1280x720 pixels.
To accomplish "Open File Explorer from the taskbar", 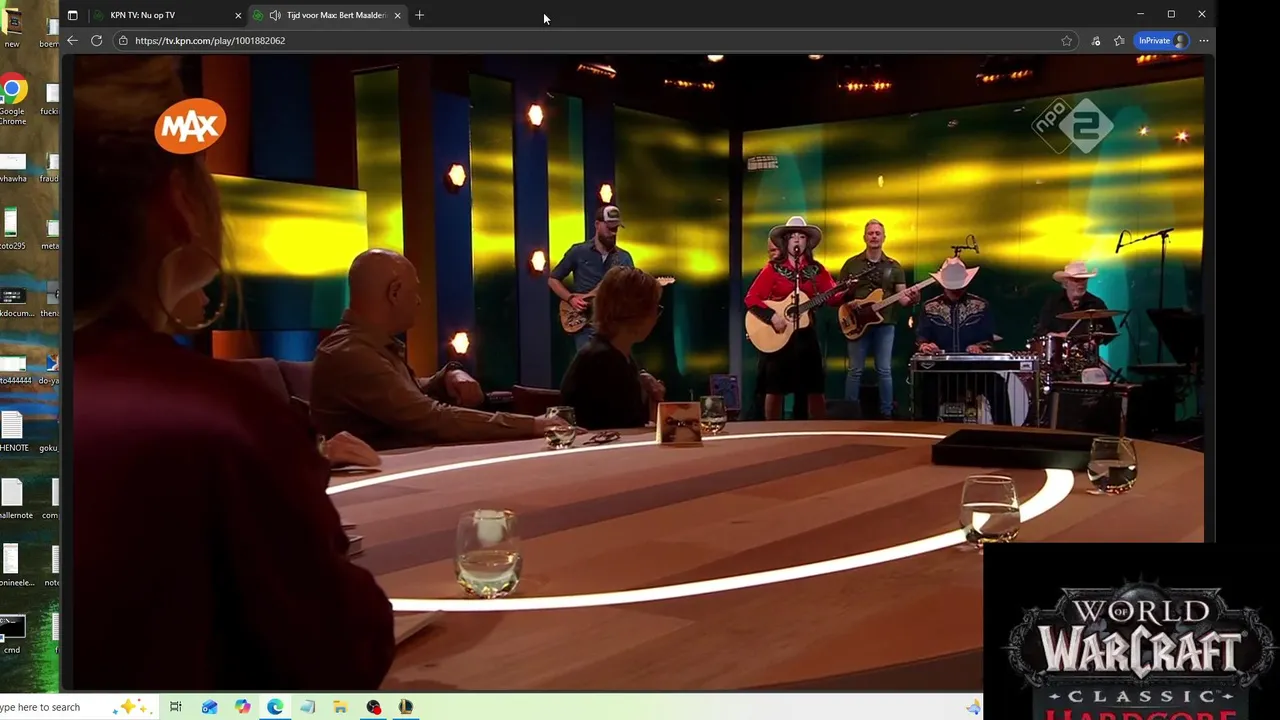I will click(340, 707).
